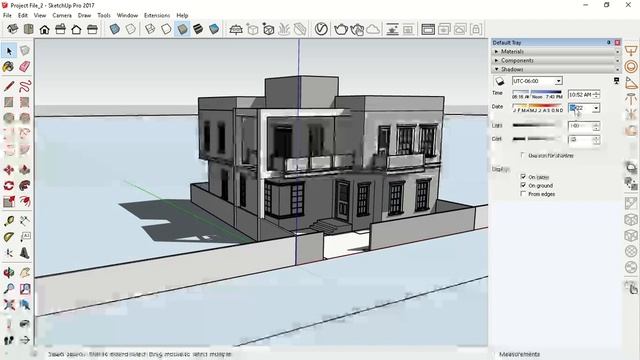Pick the pink Eraser tool
This screenshot has width=640, height=360.
[24, 67]
